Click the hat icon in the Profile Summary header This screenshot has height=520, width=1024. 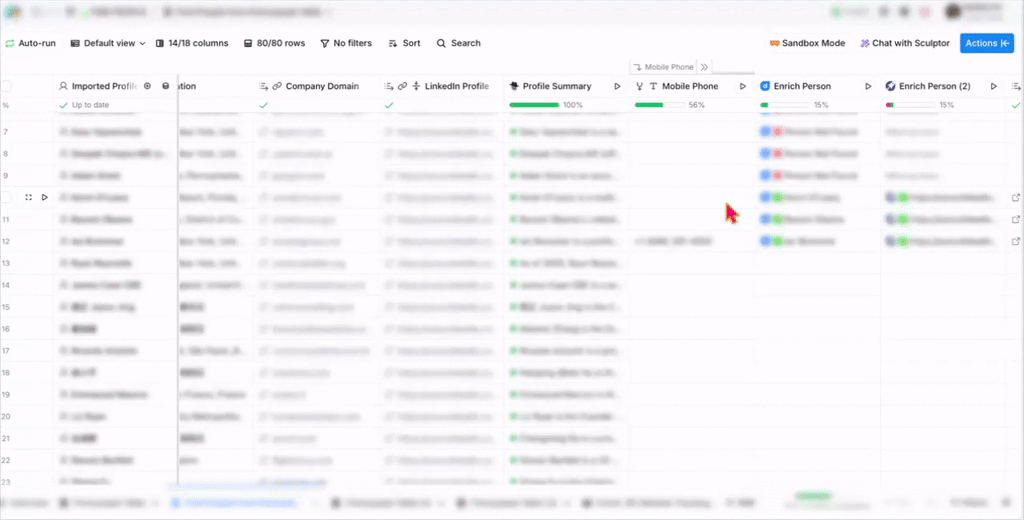tap(514, 86)
